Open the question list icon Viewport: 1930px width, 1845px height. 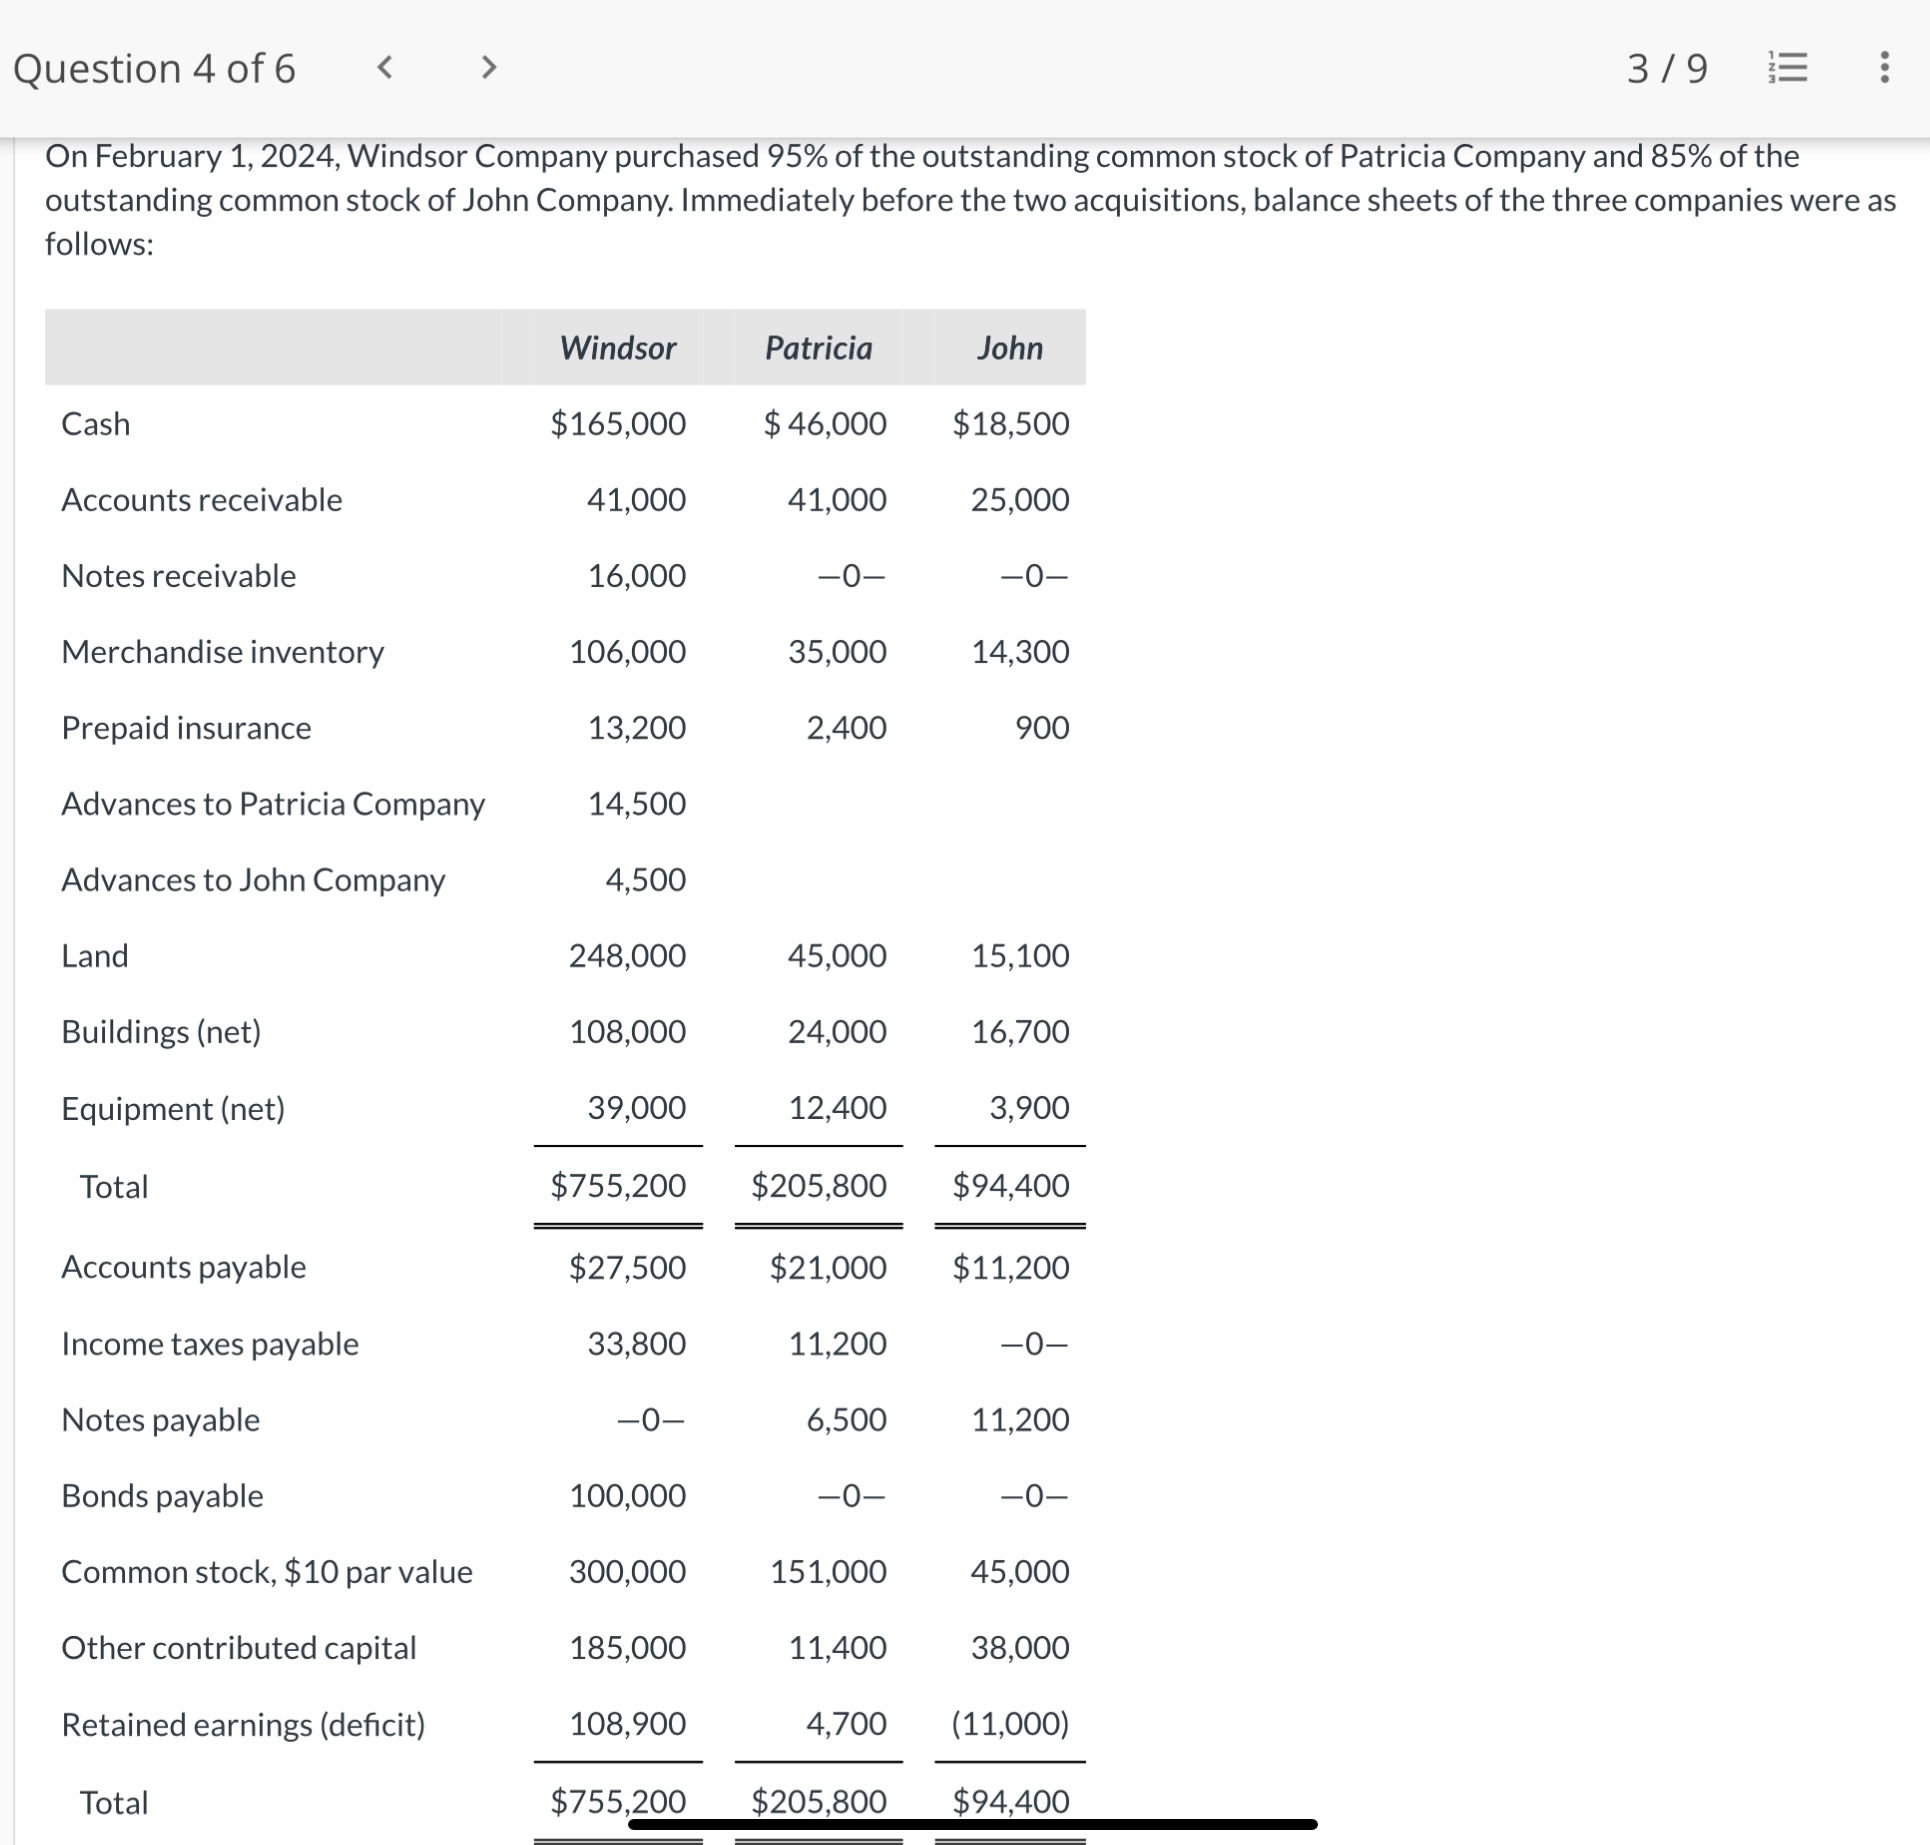[1788, 67]
